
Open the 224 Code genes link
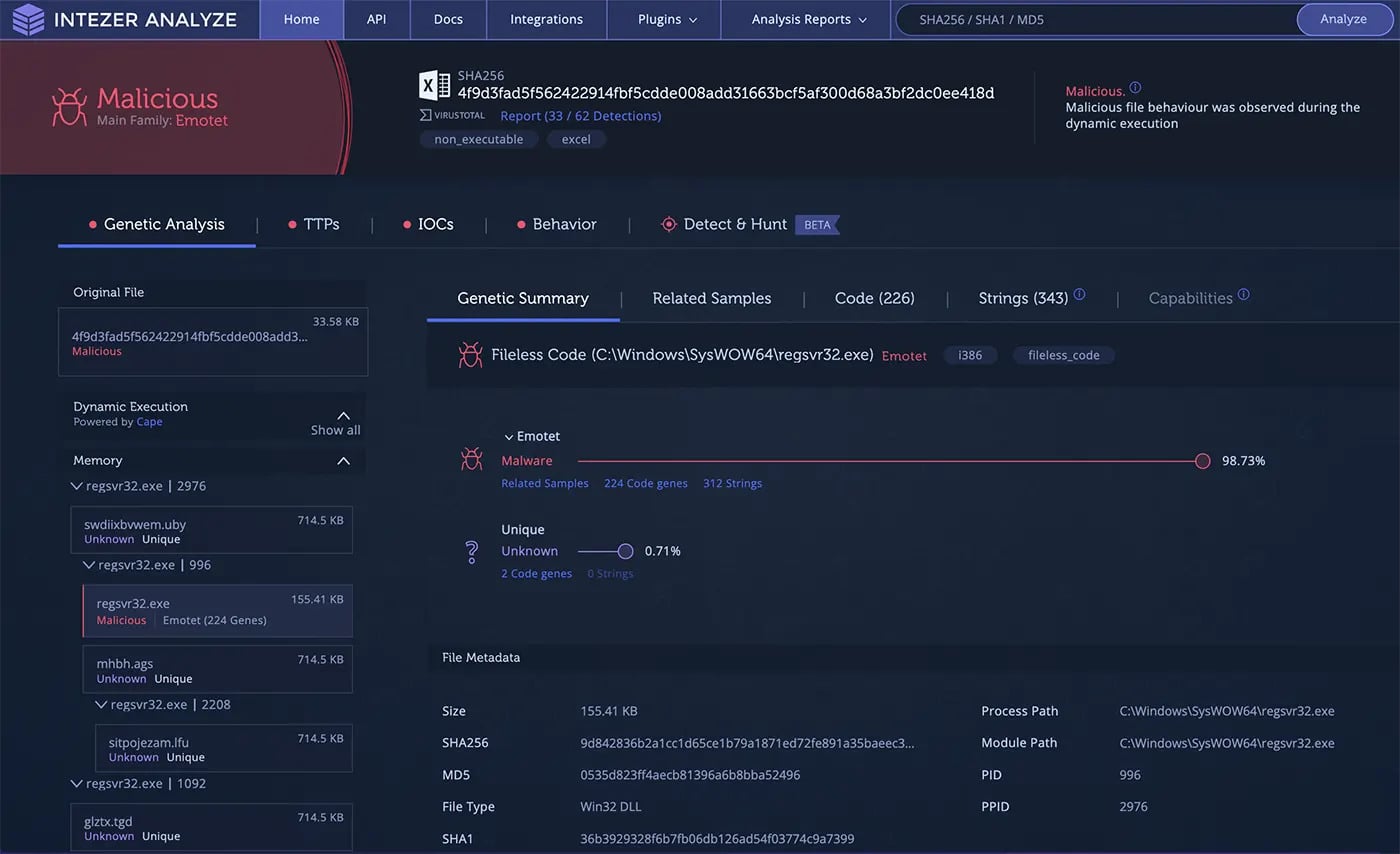[646, 484]
